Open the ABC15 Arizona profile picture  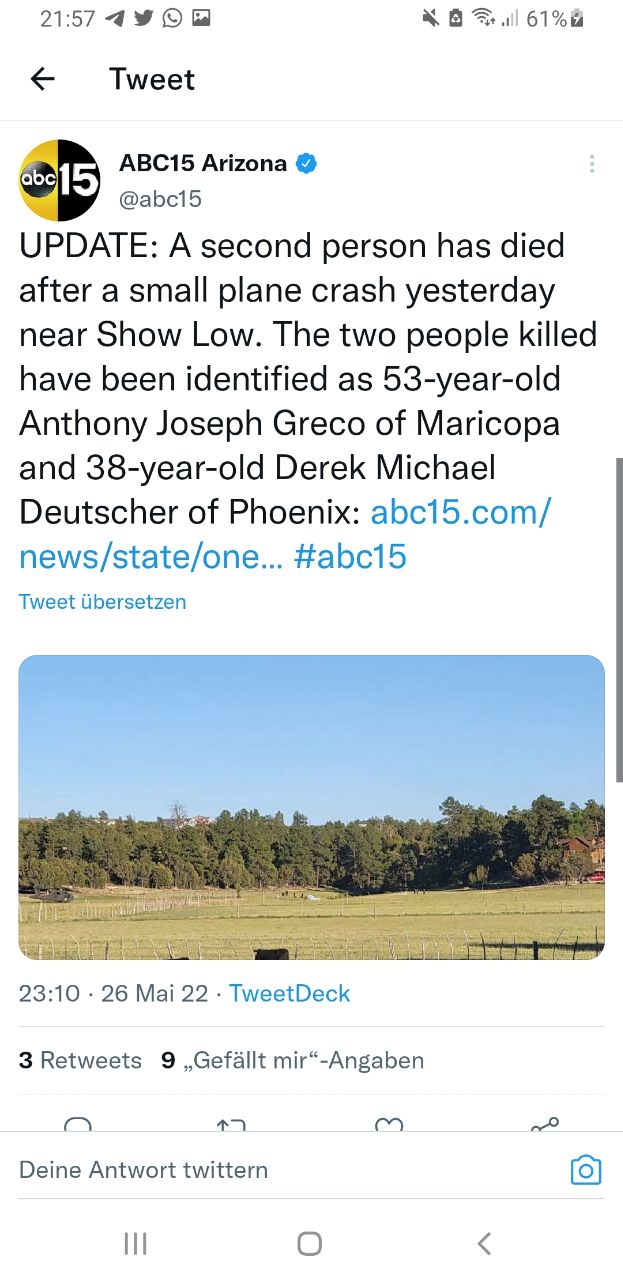60,180
